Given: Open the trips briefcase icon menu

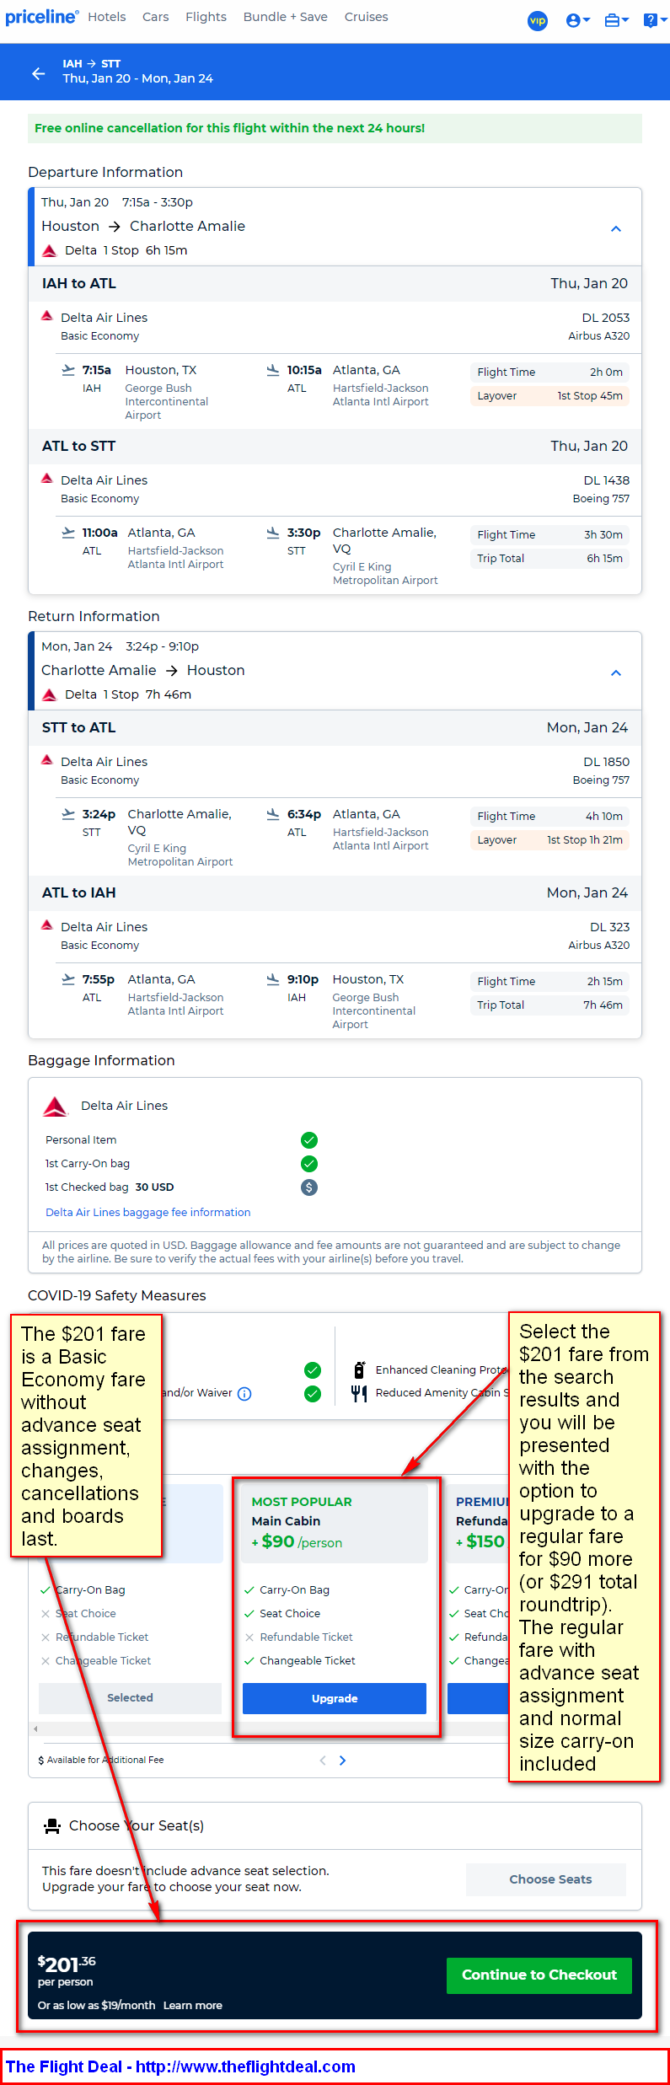Looking at the screenshot, I should coord(616,20).
